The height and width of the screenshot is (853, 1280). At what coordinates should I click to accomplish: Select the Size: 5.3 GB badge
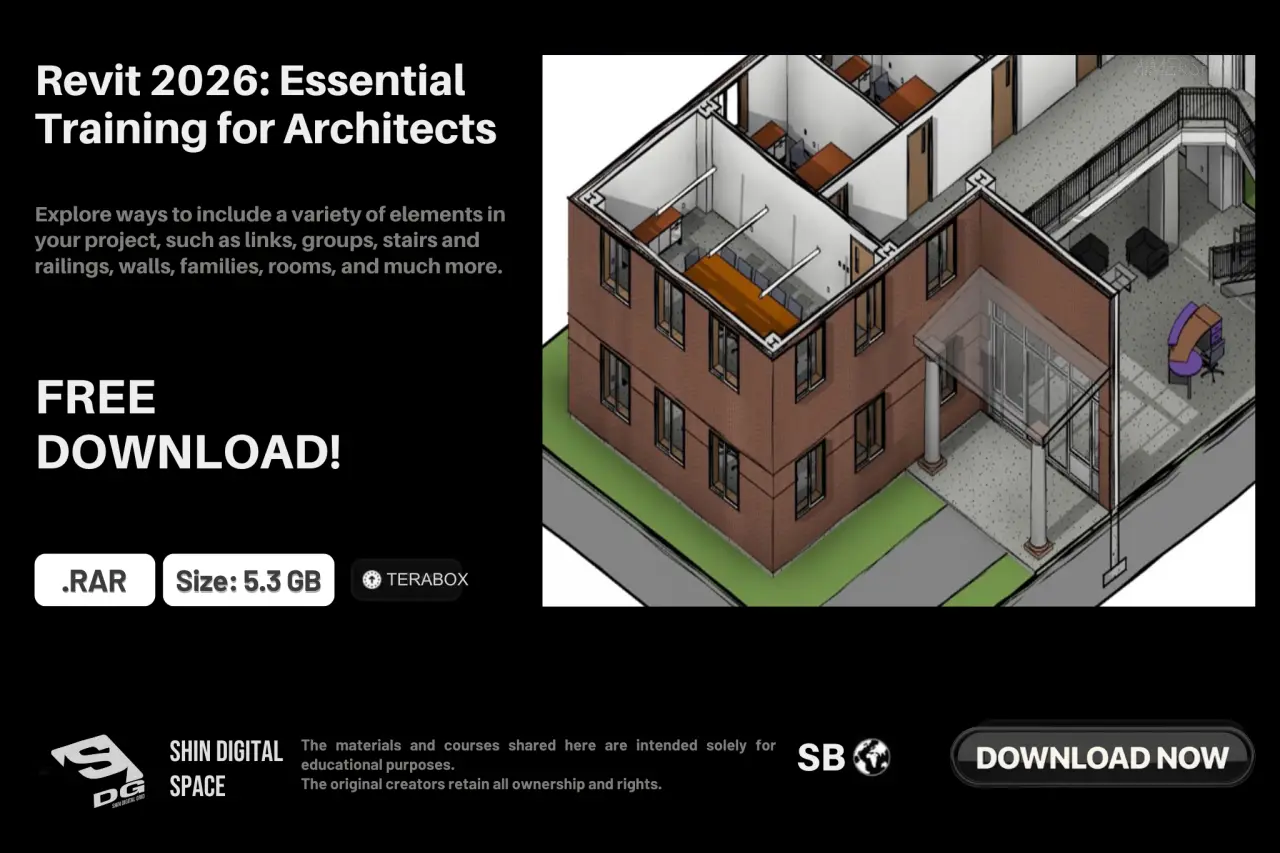coord(248,580)
